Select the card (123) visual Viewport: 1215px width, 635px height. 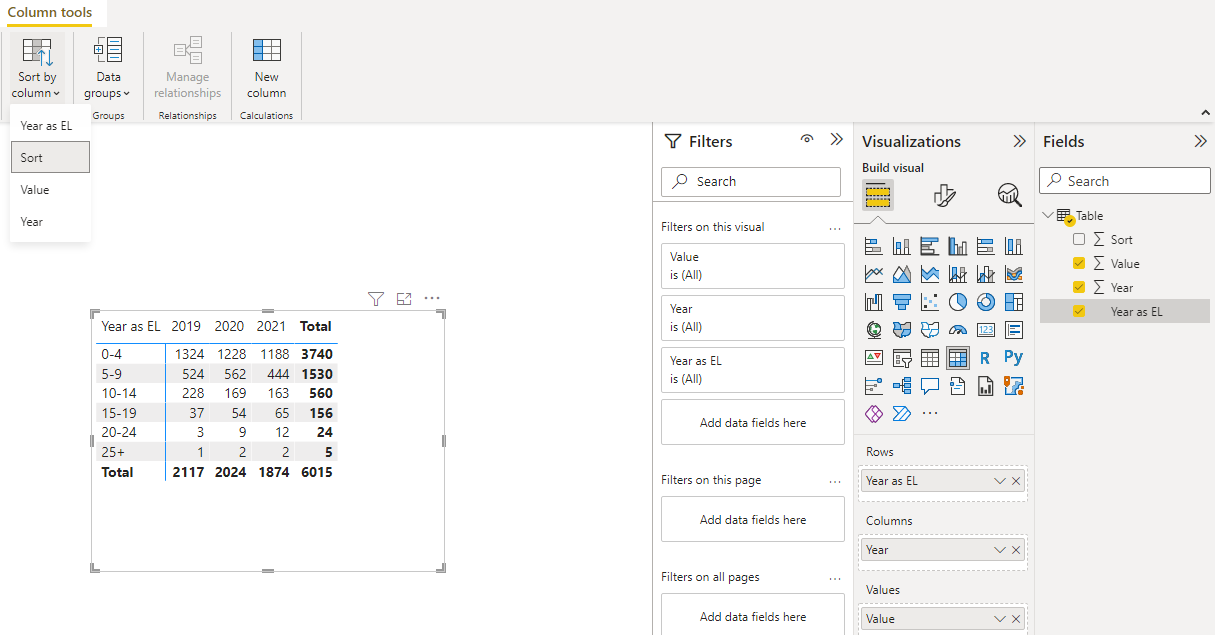(x=985, y=330)
